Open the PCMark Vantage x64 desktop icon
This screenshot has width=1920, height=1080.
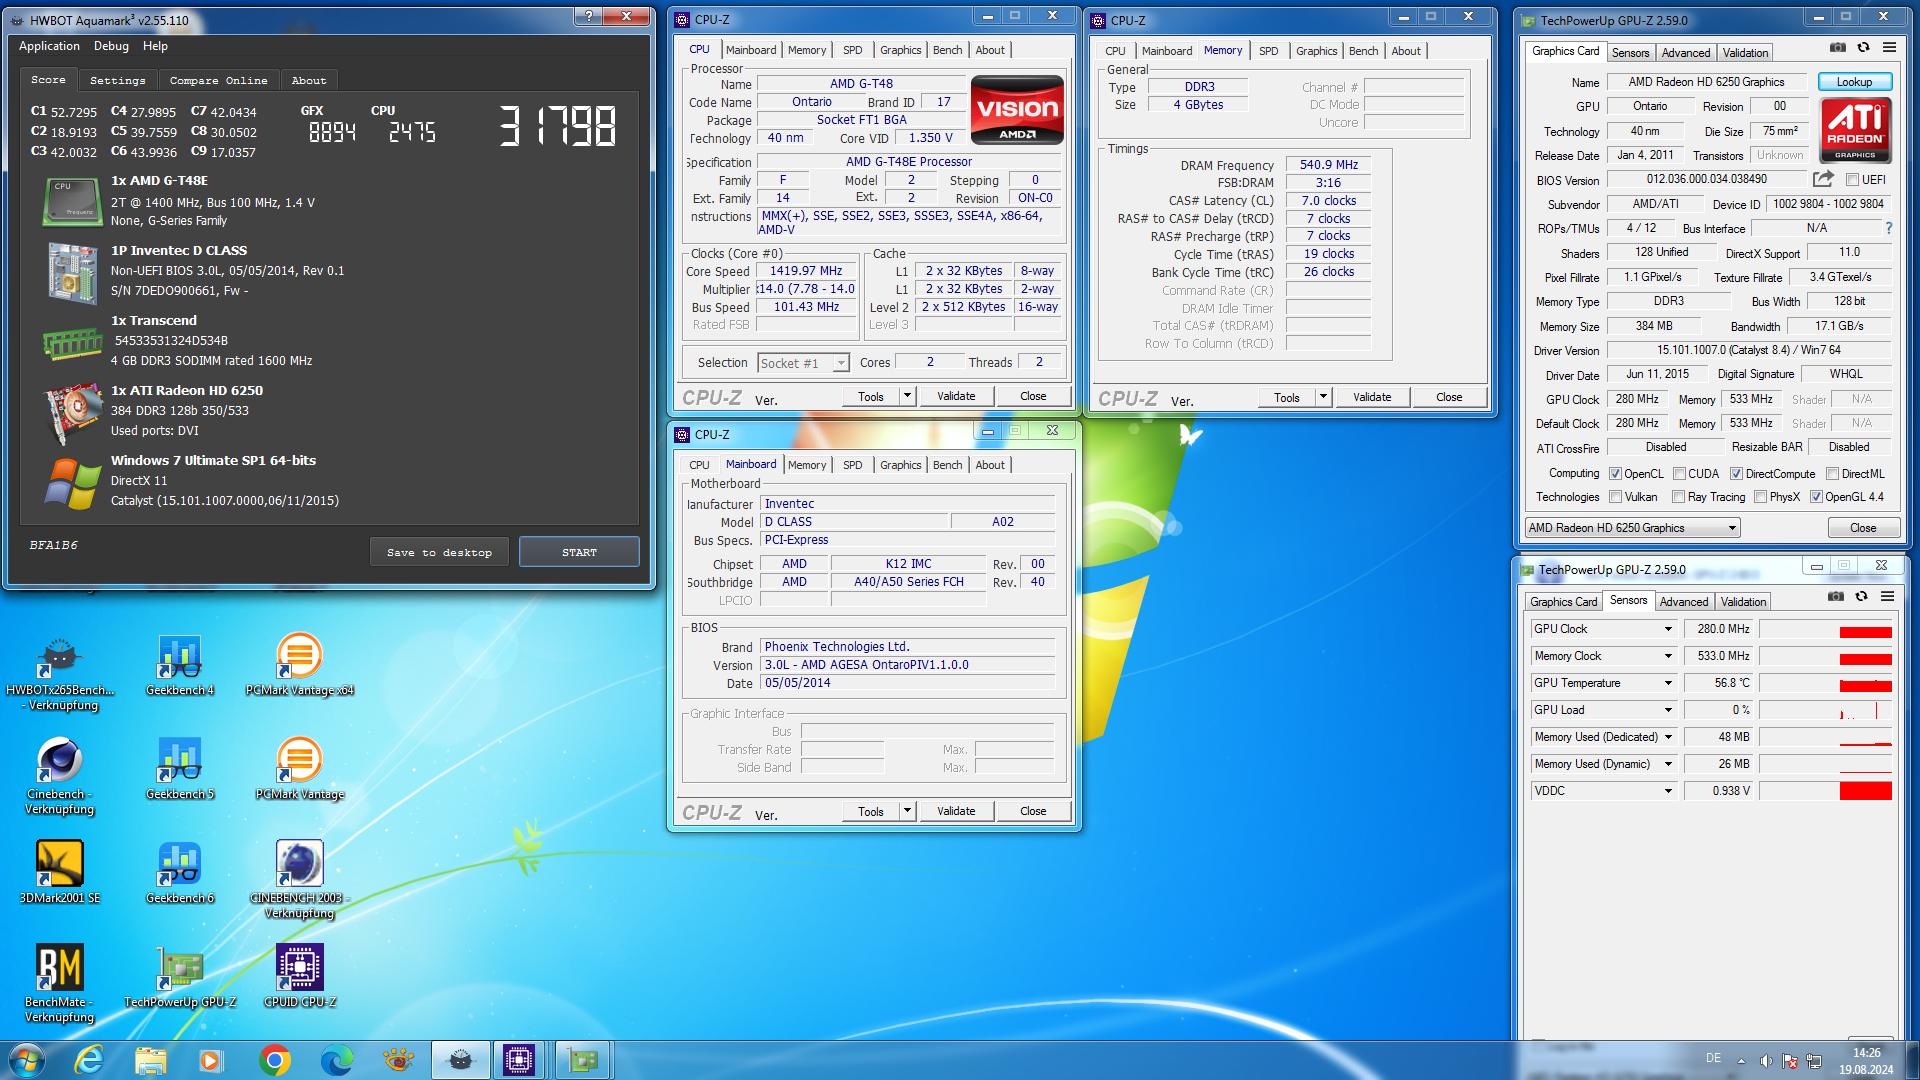pos(299,665)
